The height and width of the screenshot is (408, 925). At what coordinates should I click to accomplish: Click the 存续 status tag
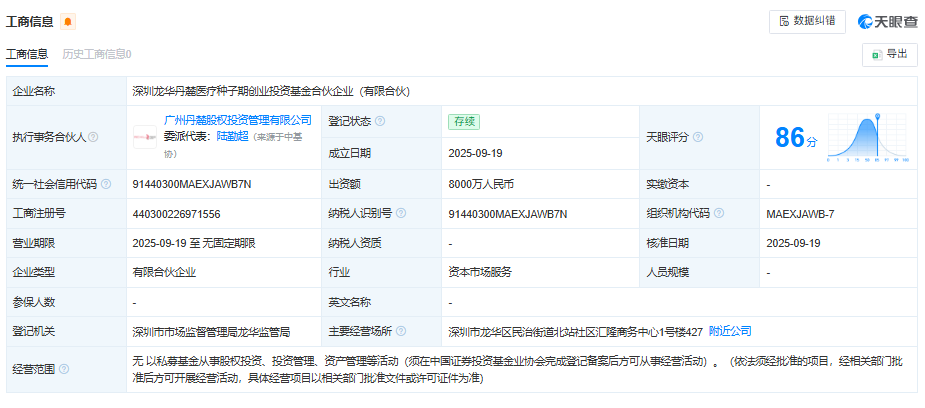464,121
